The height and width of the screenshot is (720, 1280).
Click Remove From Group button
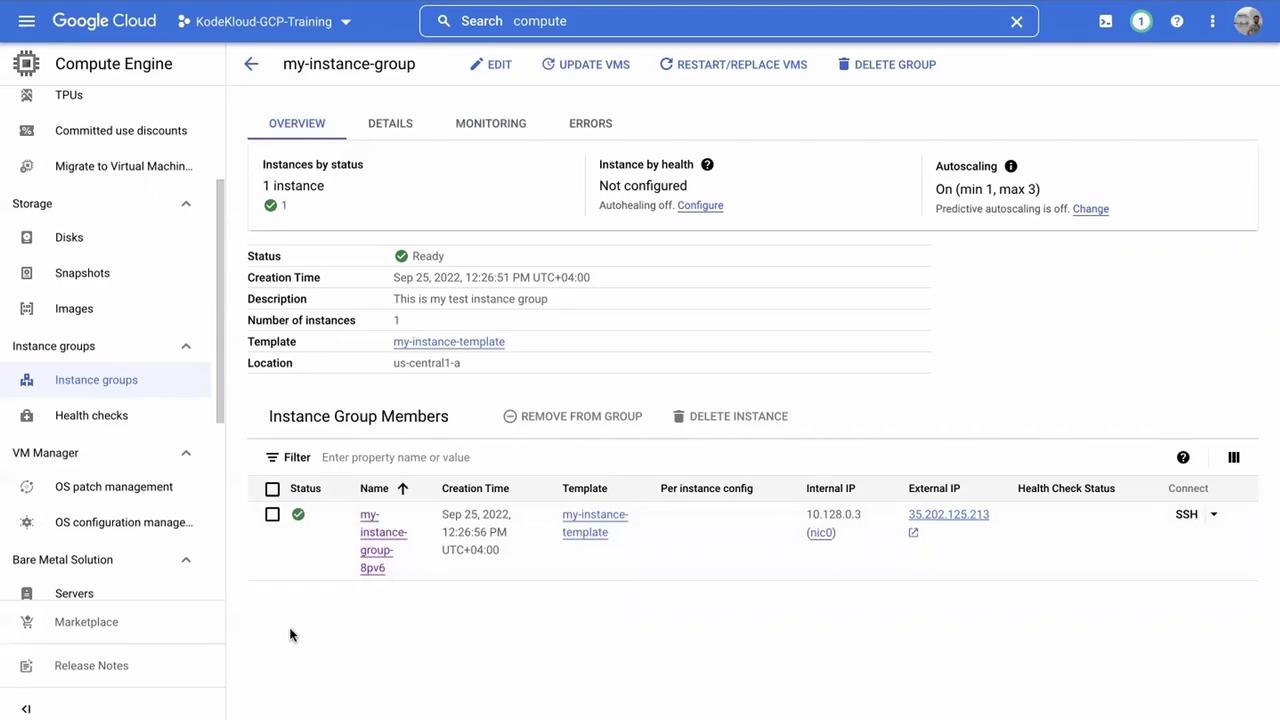(573, 416)
